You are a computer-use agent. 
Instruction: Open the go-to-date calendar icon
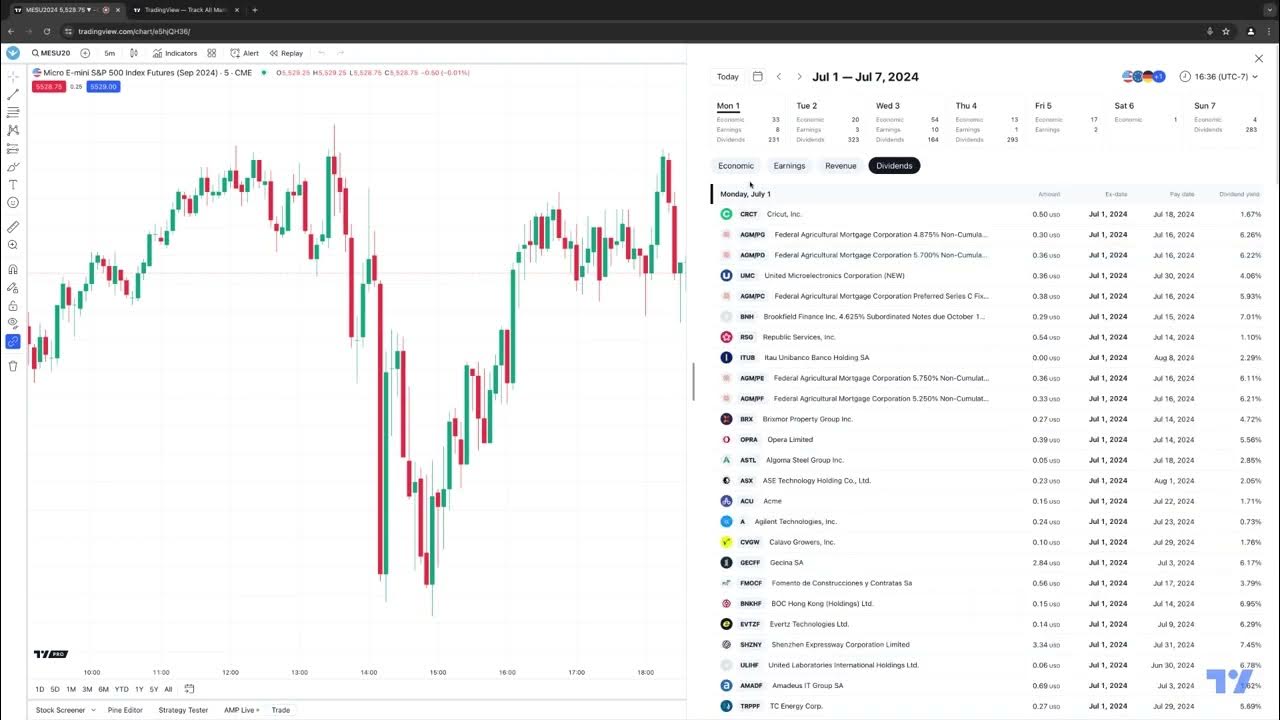[x=189, y=689]
